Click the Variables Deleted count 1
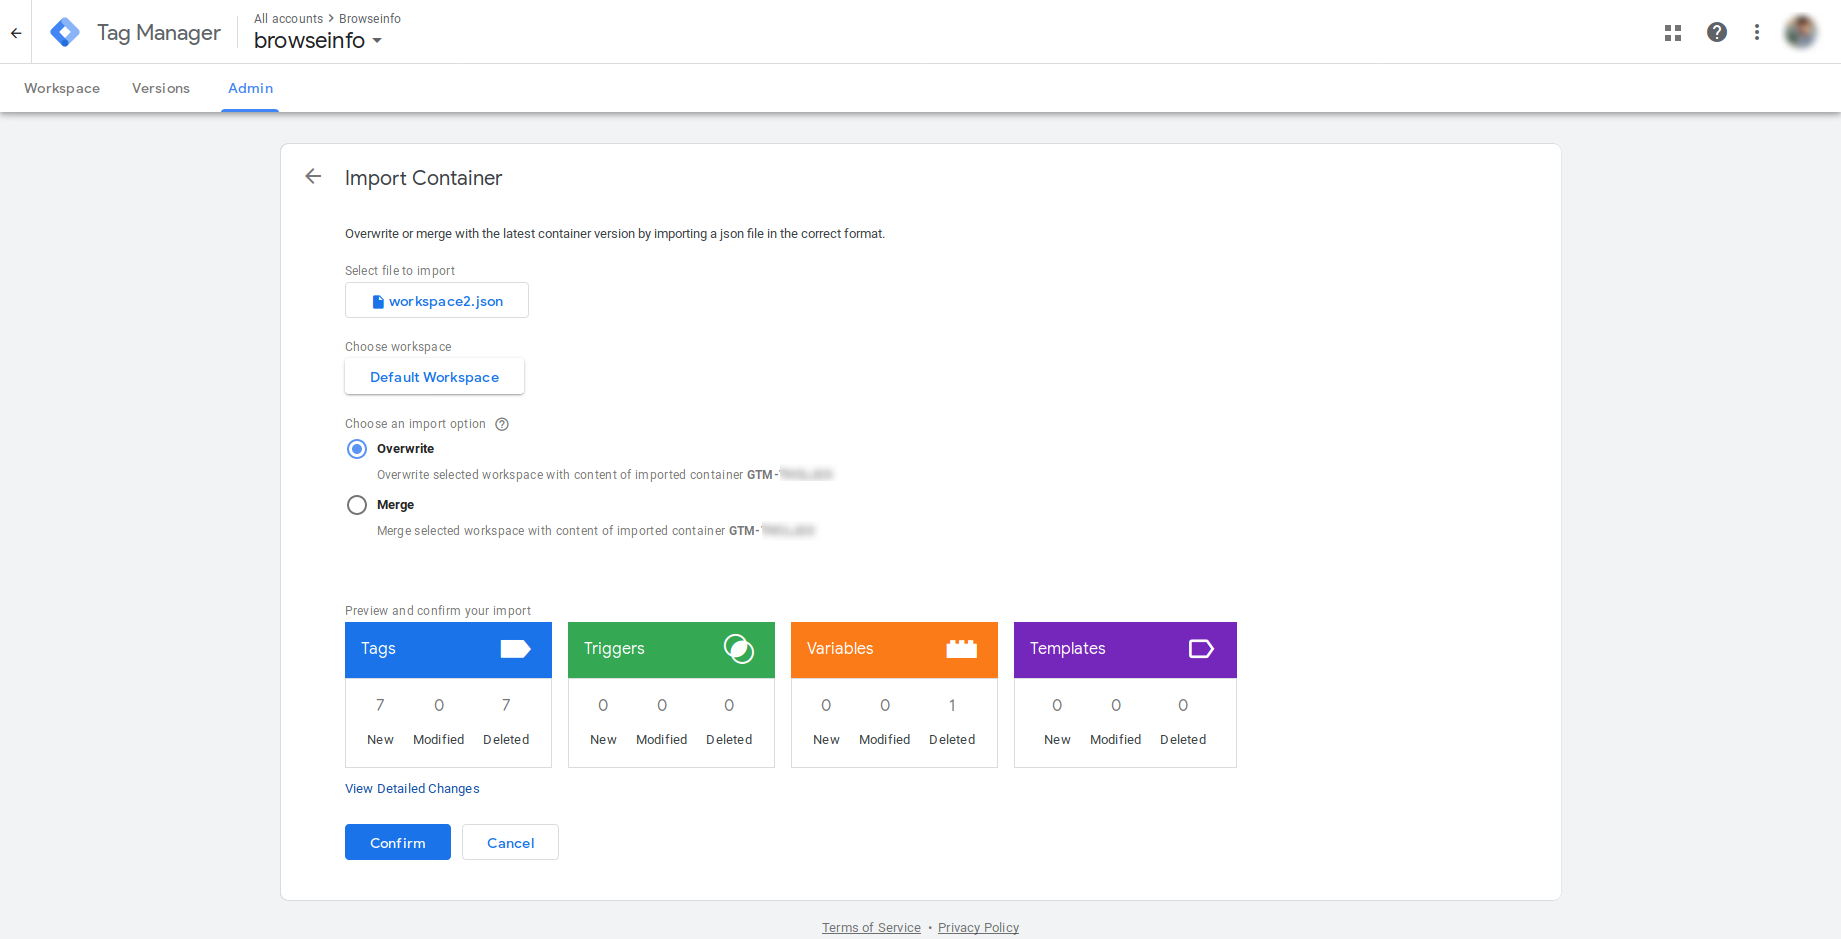The height and width of the screenshot is (939, 1841). pyautogui.click(x=952, y=705)
